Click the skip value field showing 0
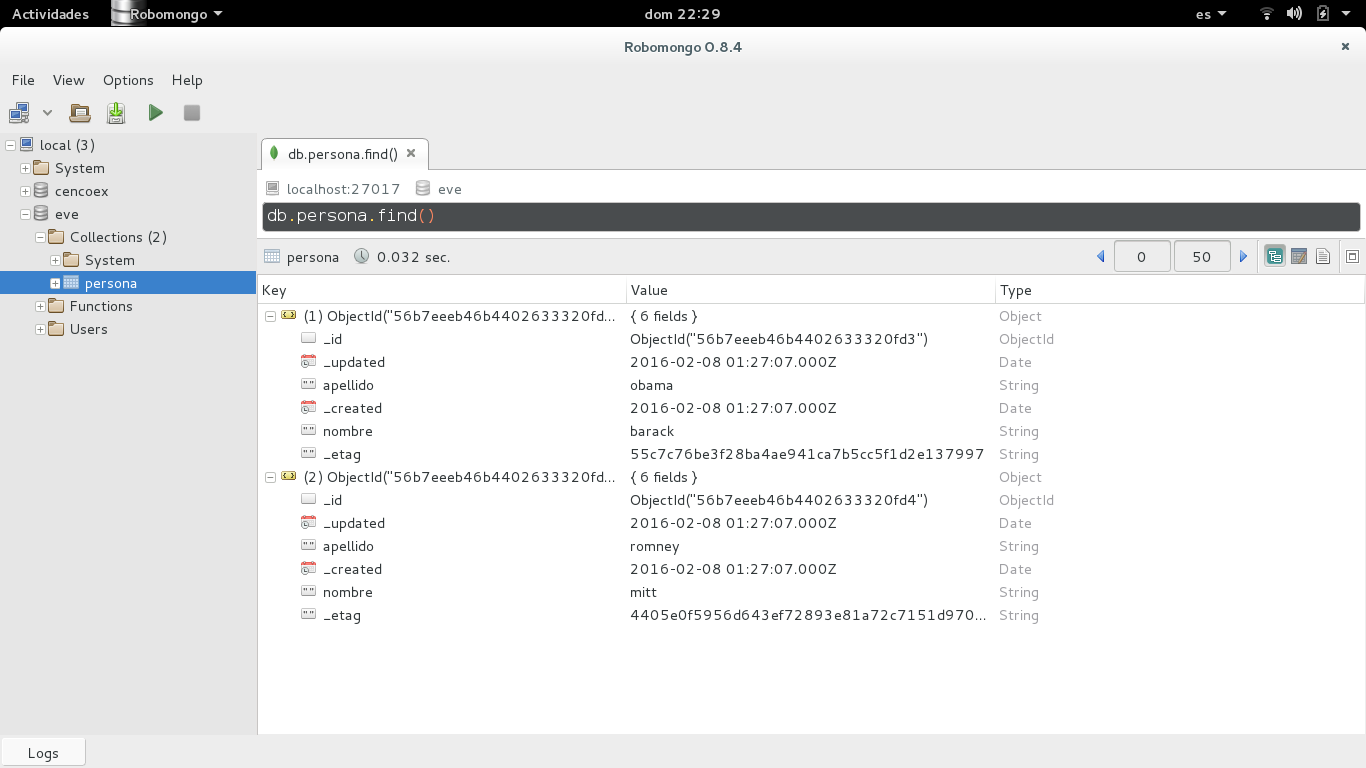Screen dimensions: 1366x768 click(1142, 257)
